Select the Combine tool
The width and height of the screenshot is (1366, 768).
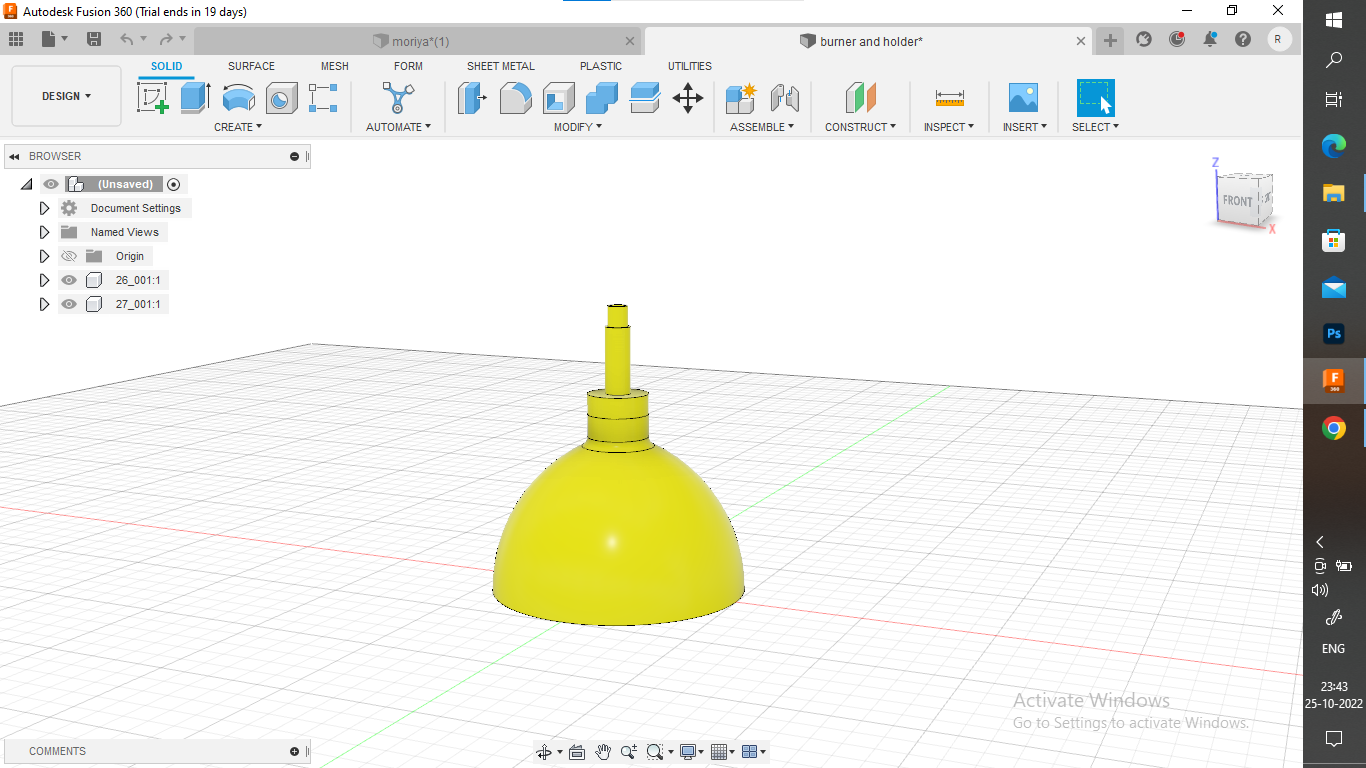[x=602, y=98]
